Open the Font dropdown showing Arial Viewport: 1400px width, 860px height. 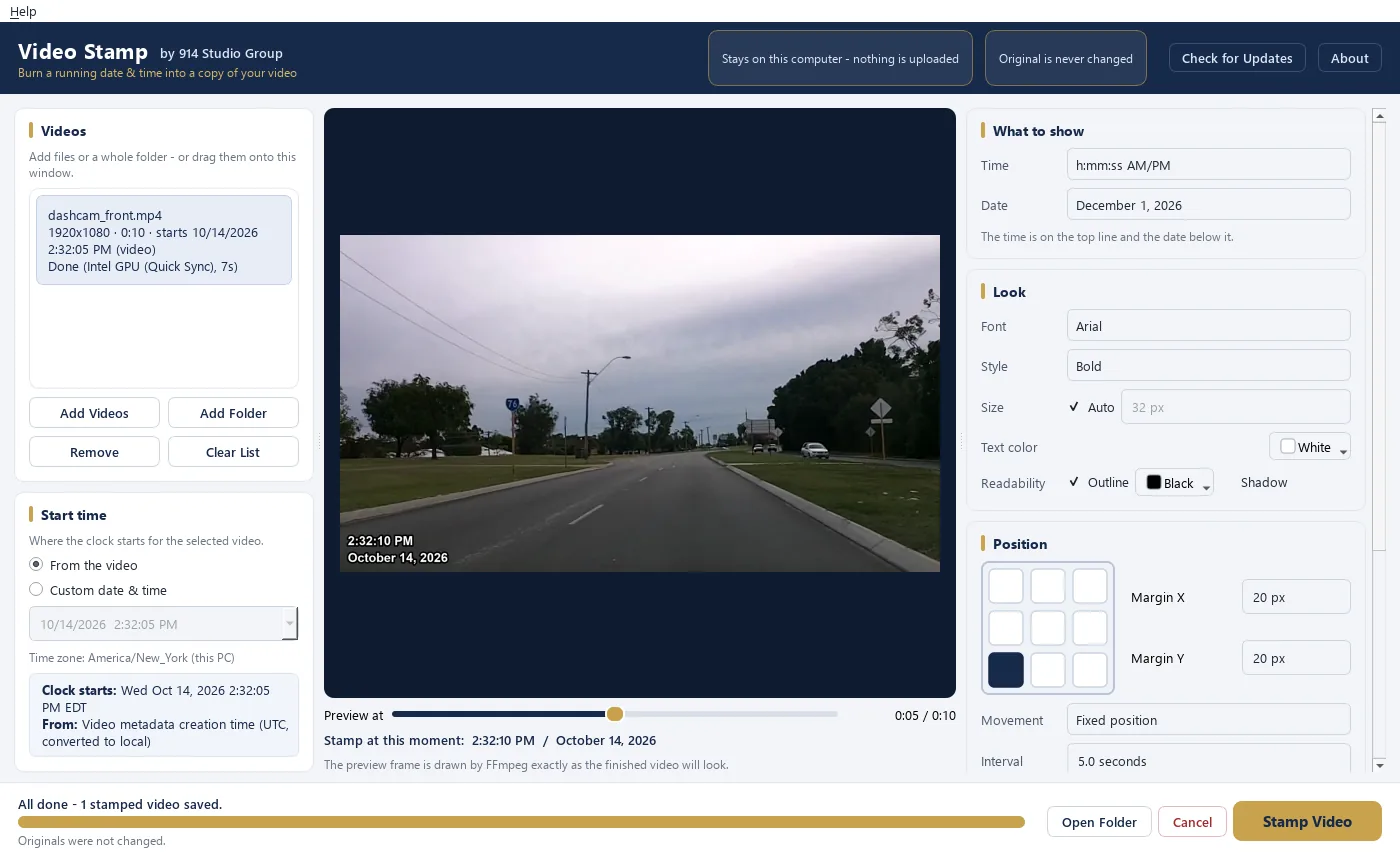pyautogui.click(x=1208, y=326)
